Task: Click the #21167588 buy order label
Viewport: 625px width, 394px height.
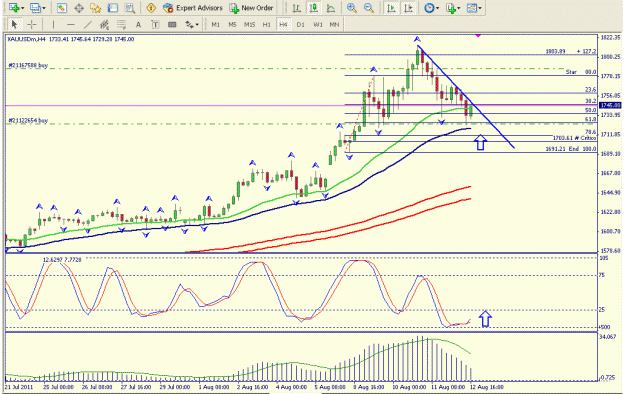Action: click(x=28, y=65)
